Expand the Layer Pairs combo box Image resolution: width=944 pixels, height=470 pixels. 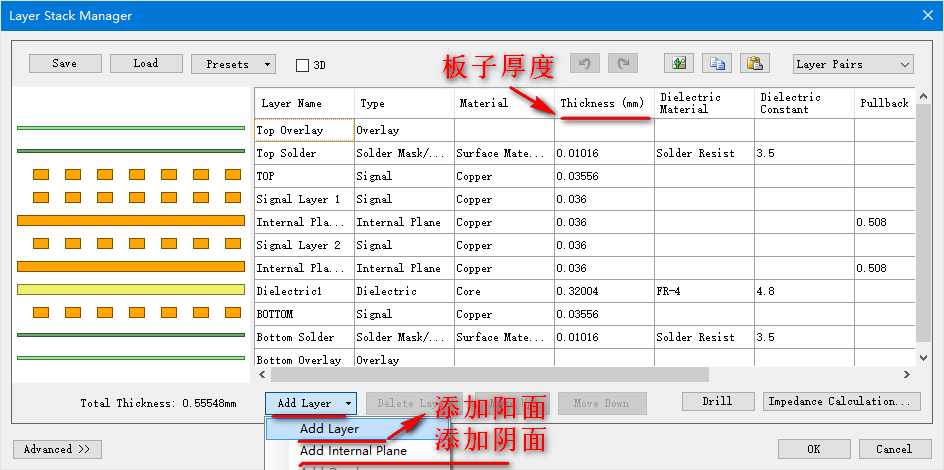coord(852,64)
